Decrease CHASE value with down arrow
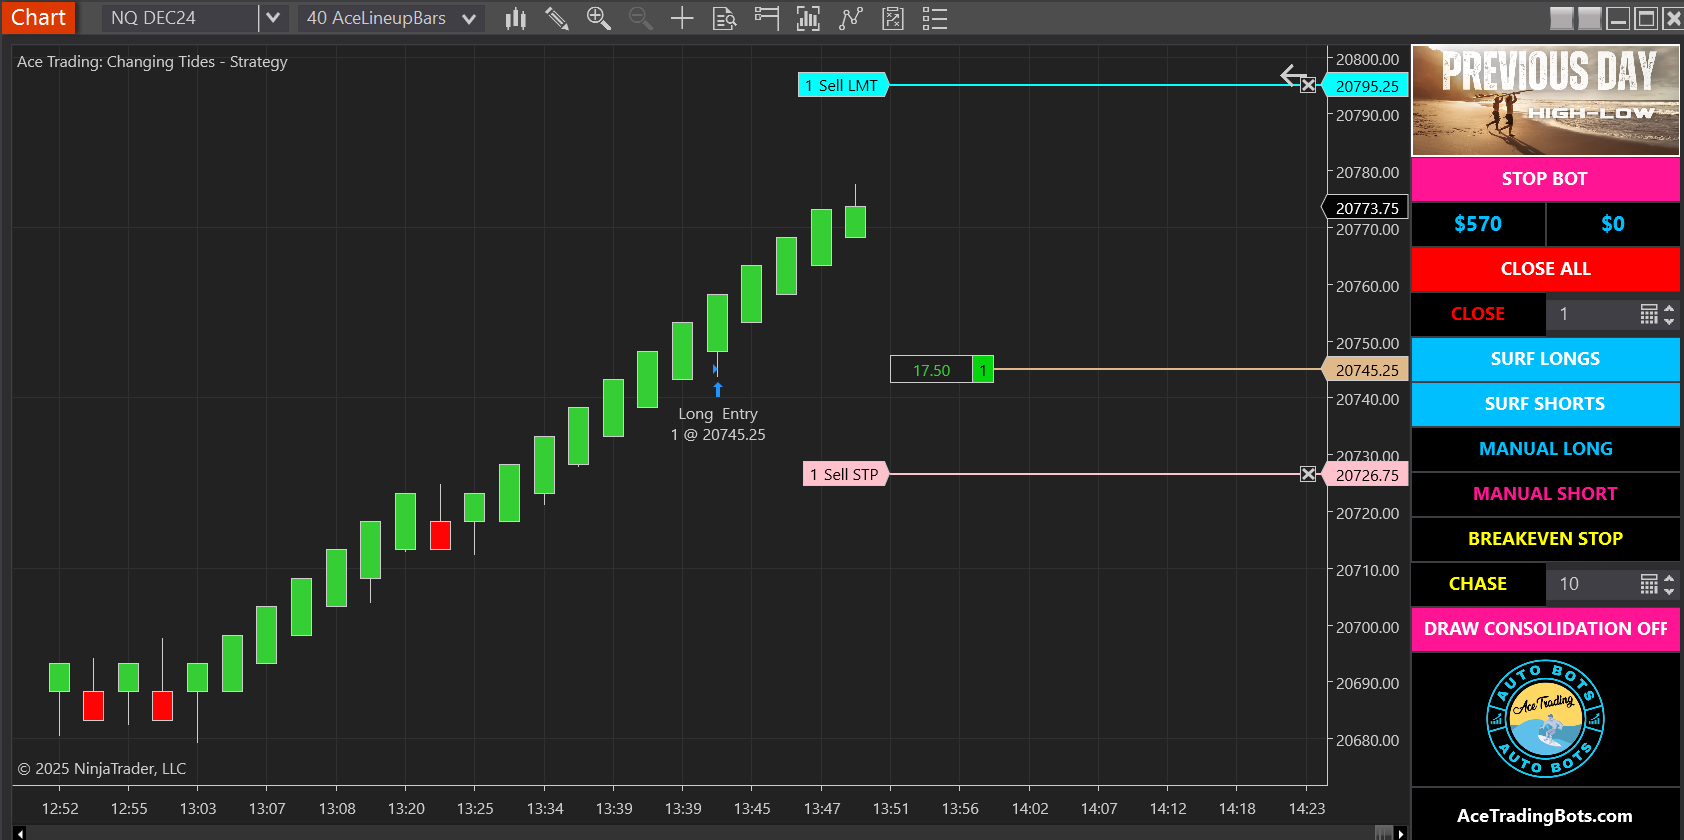Screen dimensions: 1684x840 point(1669,591)
